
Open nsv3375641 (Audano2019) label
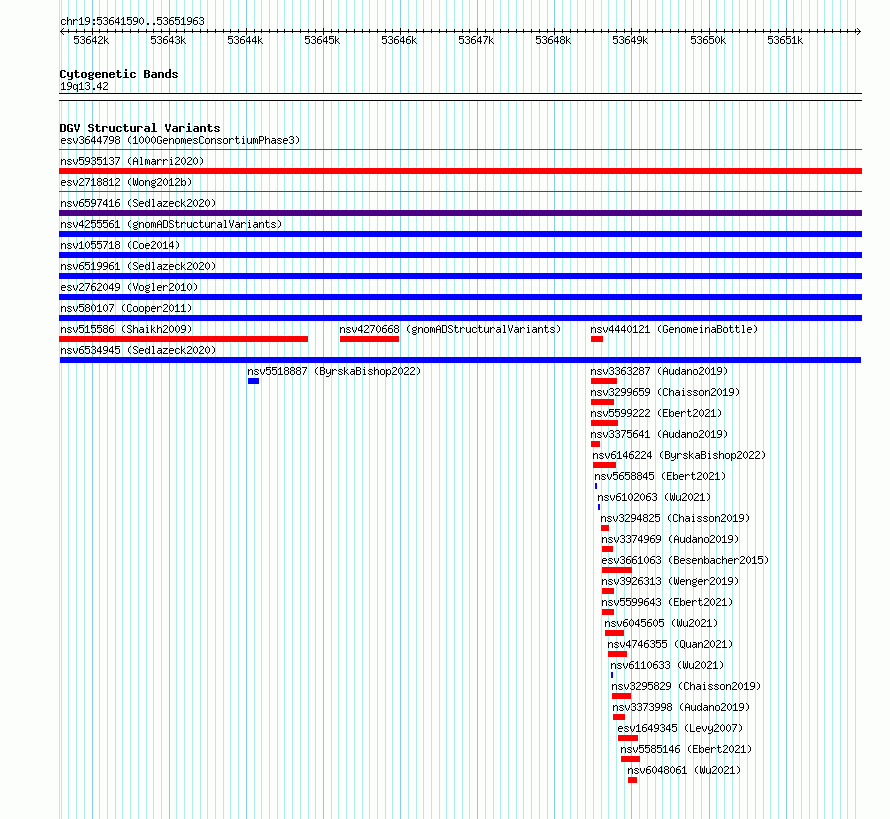[x=659, y=434]
